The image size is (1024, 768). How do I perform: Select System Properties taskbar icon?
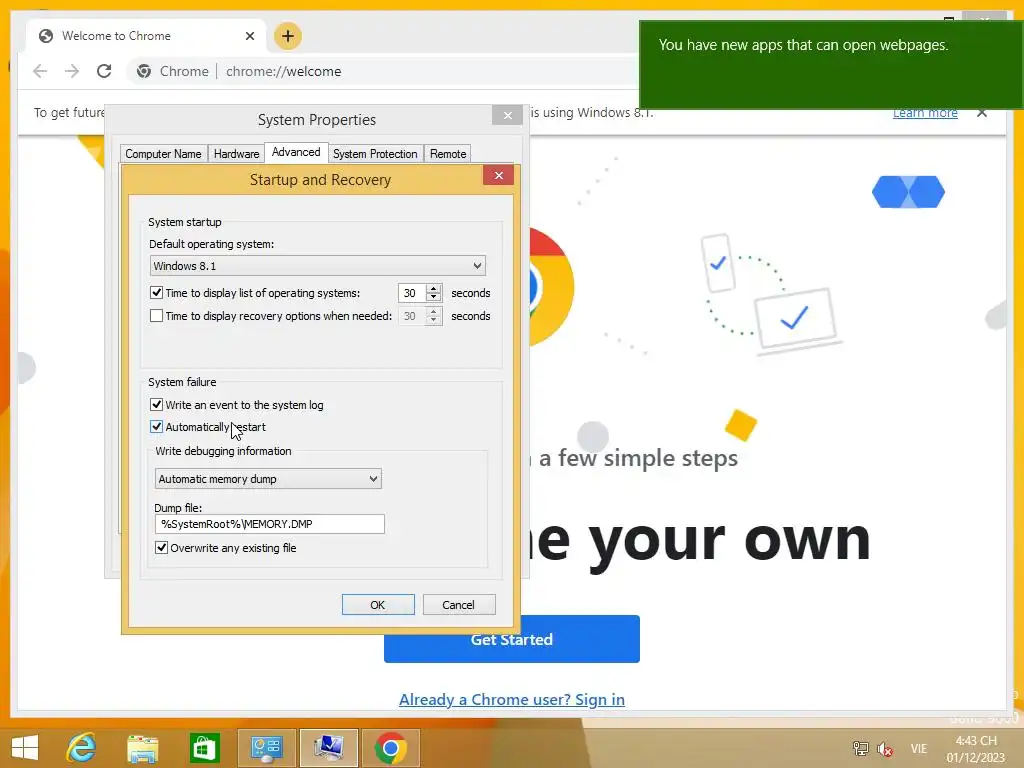click(328, 748)
